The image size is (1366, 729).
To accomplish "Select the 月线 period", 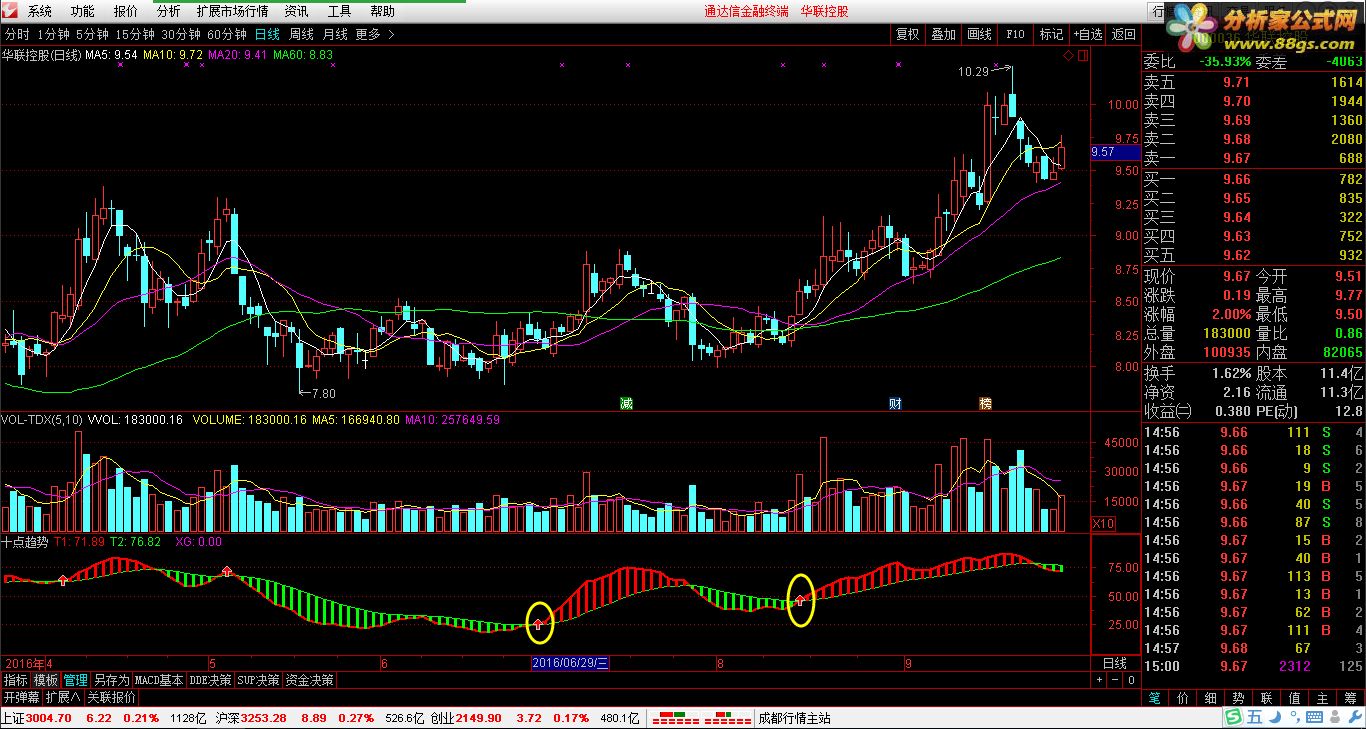I will pyautogui.click(x=335, y=34).
